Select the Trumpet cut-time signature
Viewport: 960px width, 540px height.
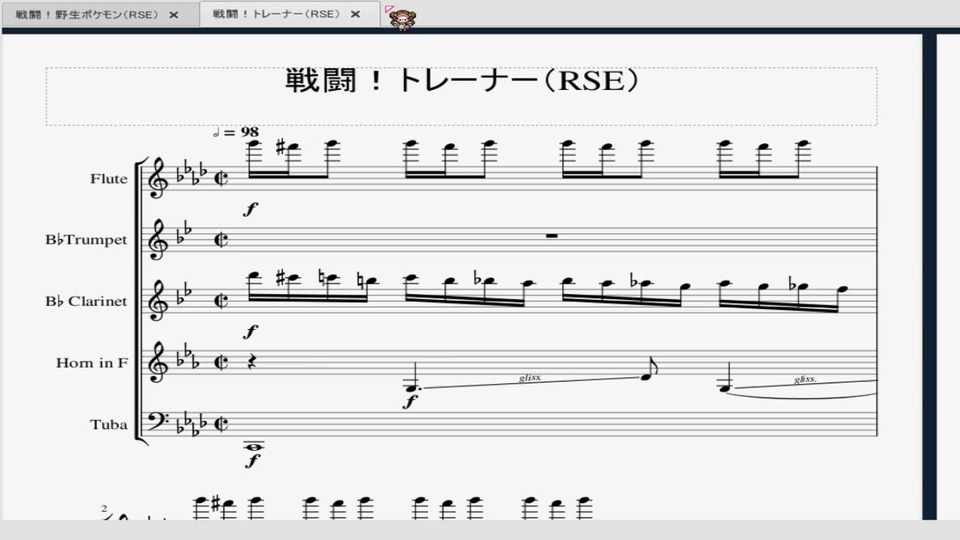[222, 239]
